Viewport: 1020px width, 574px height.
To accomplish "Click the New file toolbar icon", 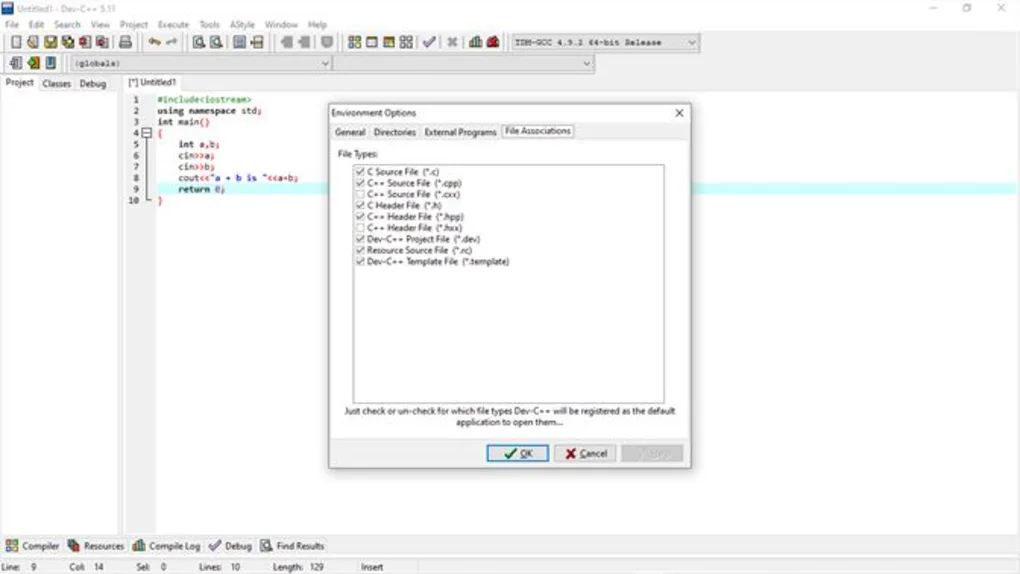I will click(16, 42).
